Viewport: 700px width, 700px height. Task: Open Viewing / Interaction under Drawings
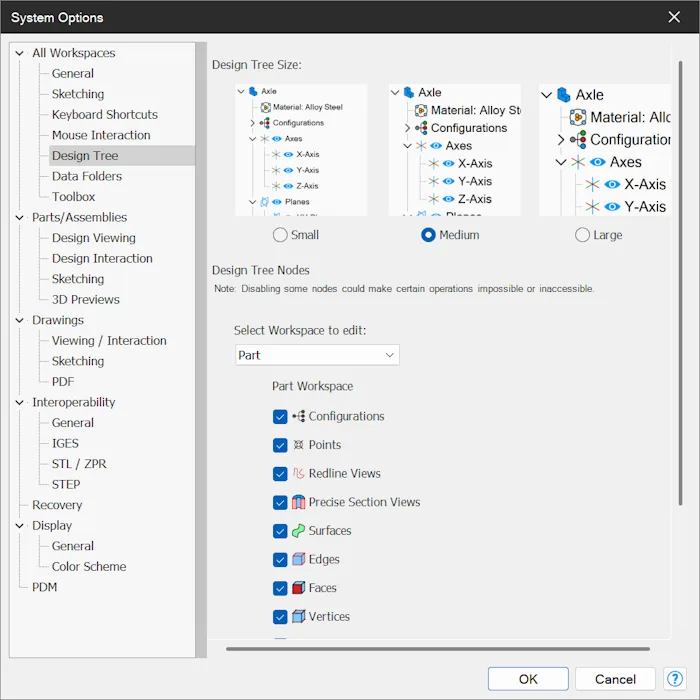coord(109,341)
